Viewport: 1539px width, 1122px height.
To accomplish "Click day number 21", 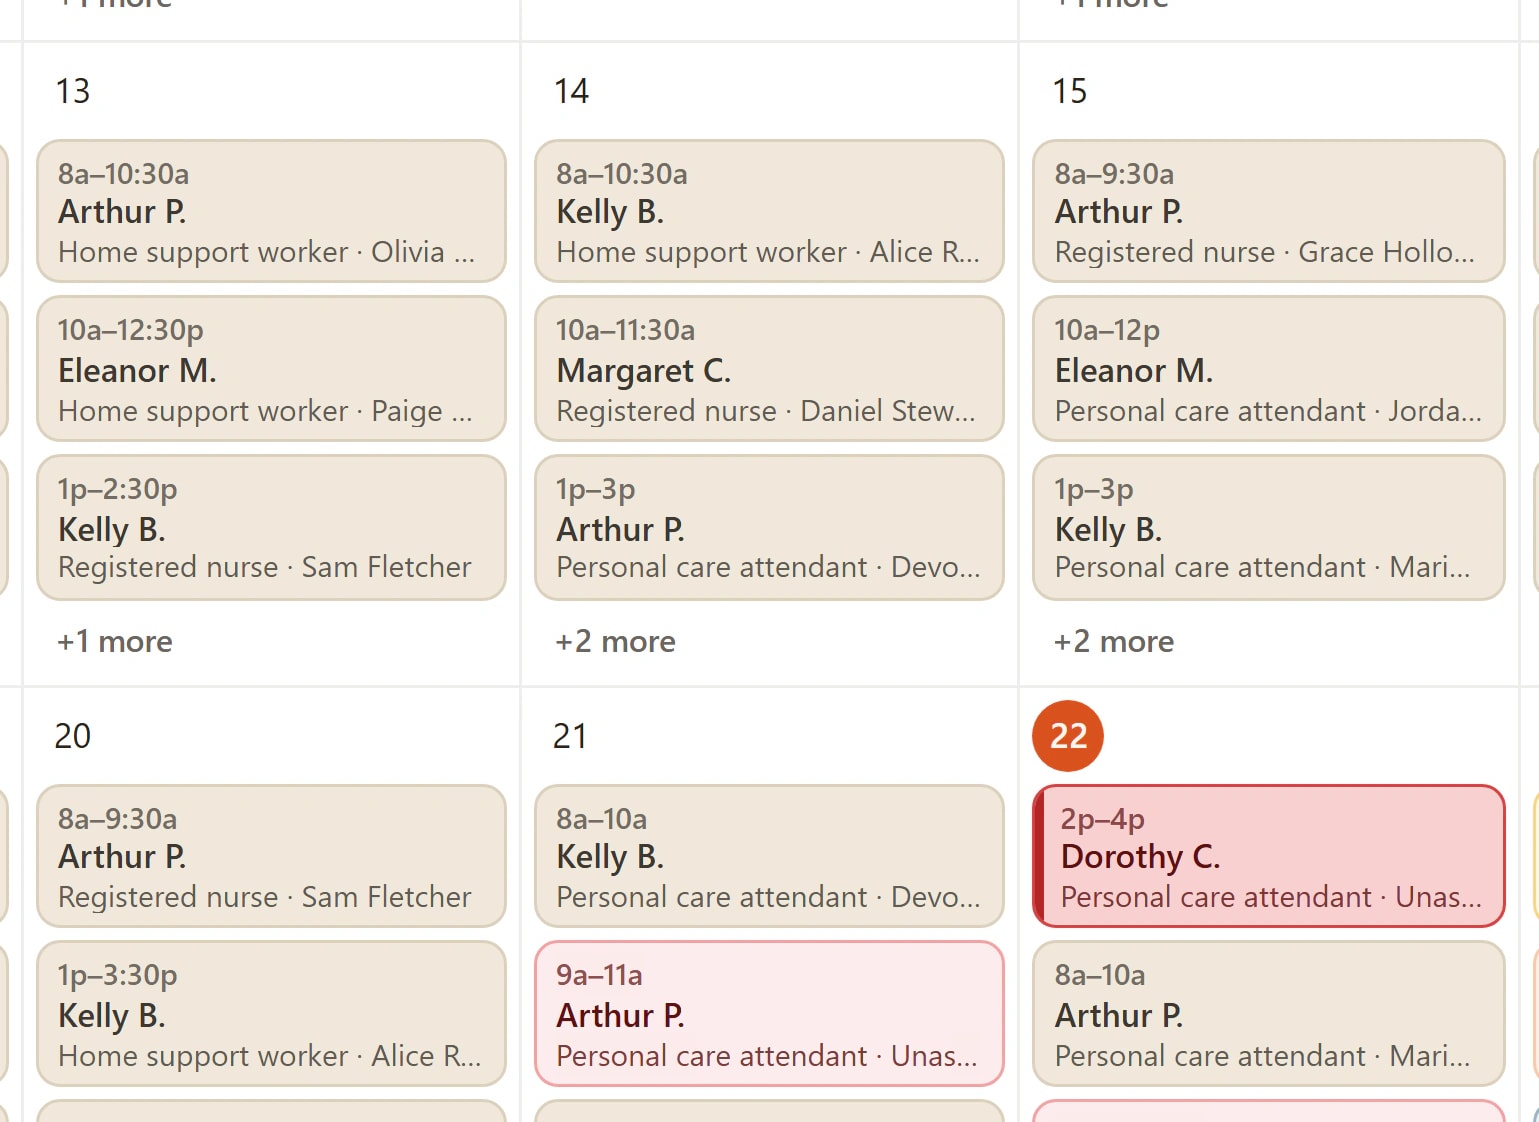I will (x=570, y=736).
